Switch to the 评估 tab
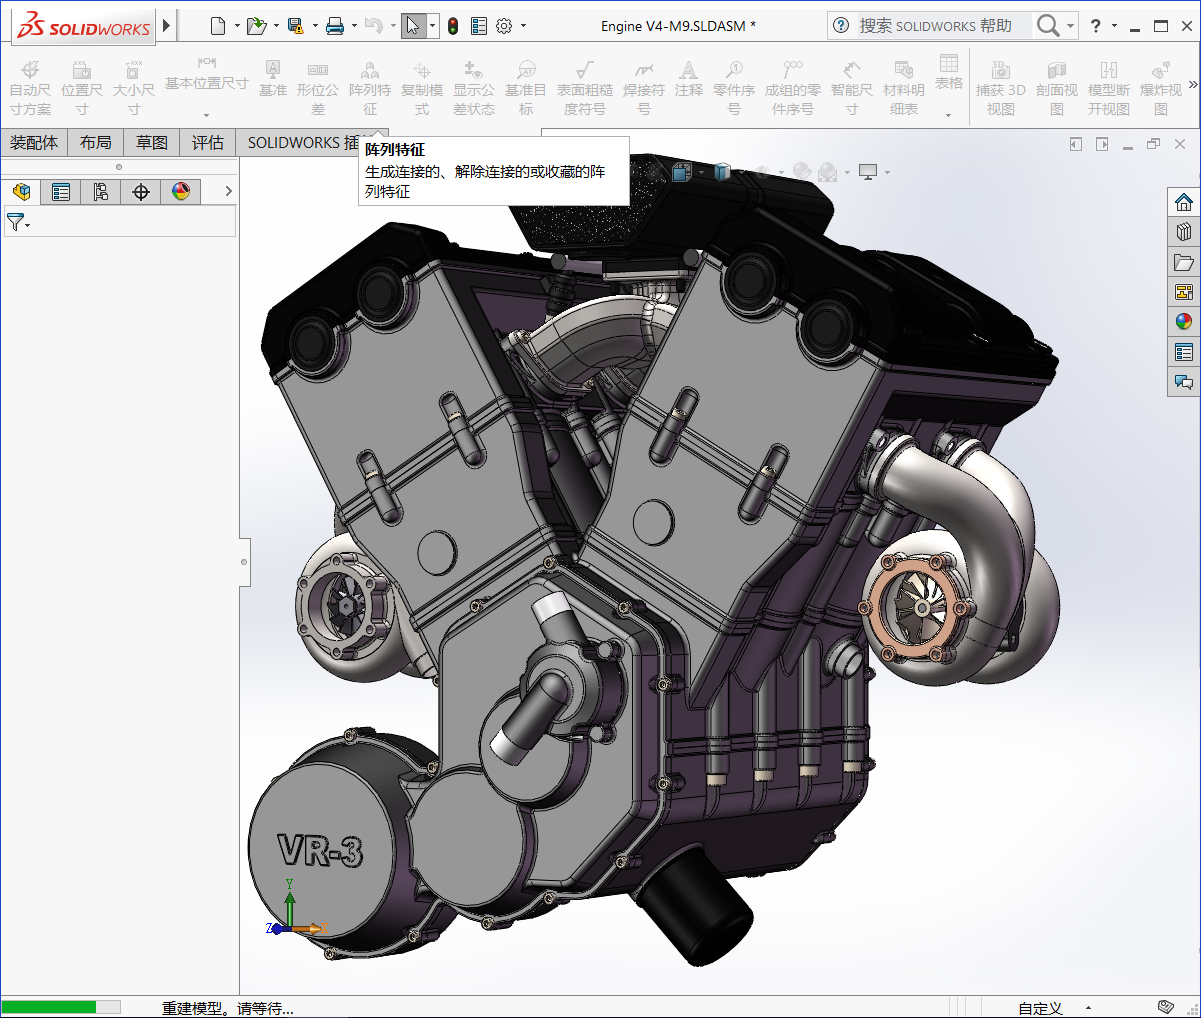The image size is (1201, 1018). click(208, 143)
